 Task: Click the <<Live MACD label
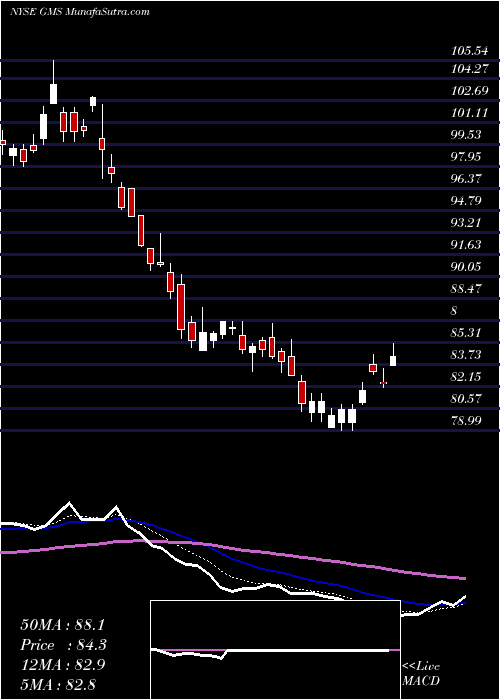(x=421, y=674)
